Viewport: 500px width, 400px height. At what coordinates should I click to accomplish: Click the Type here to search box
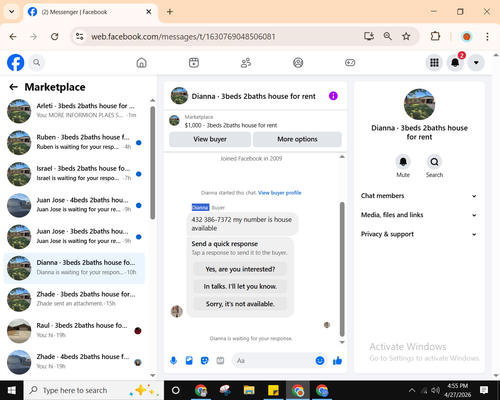(x=93, y=390)
